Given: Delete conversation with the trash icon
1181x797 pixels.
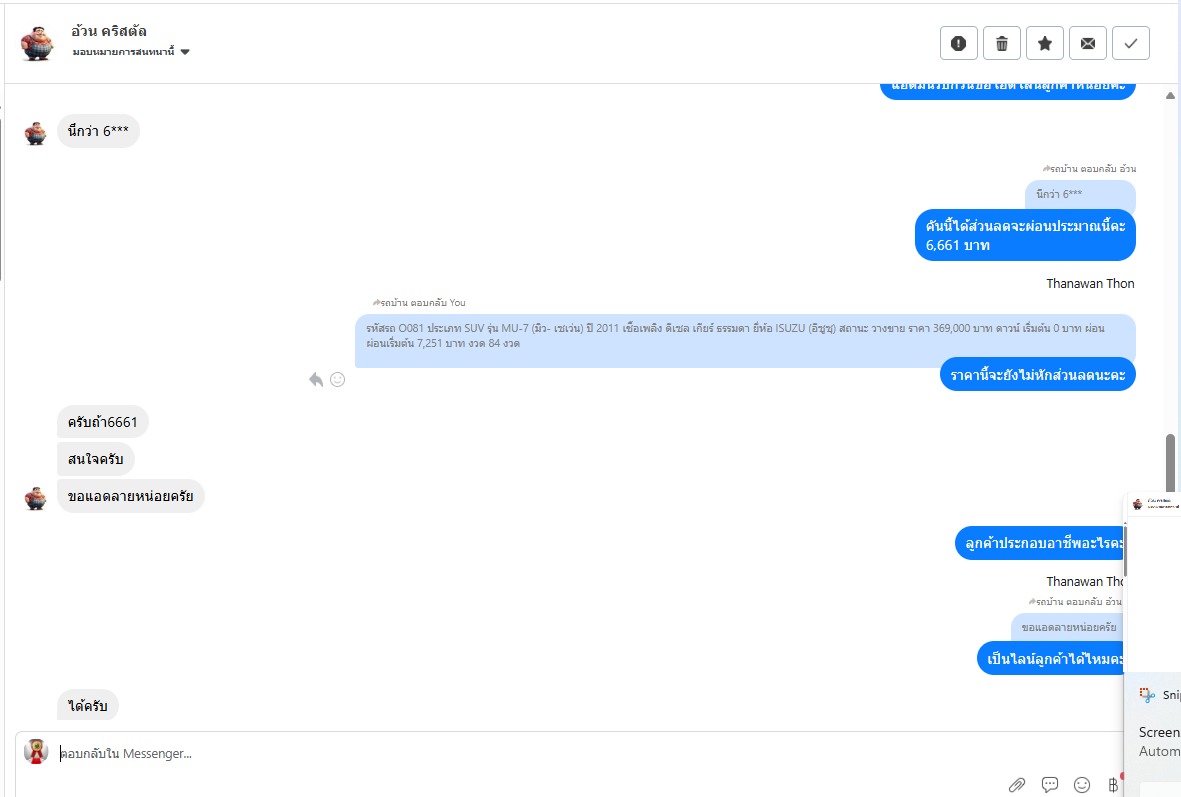Looking at the screenshot, I should point(1002,43).
